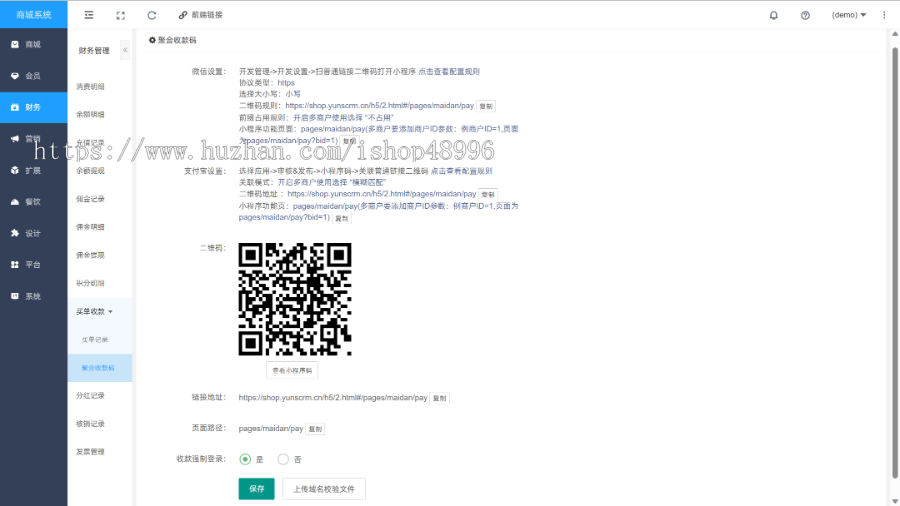The image size is (900, 506).
Task: Click the scrollbar down arrow
Action: coord(895,501)
